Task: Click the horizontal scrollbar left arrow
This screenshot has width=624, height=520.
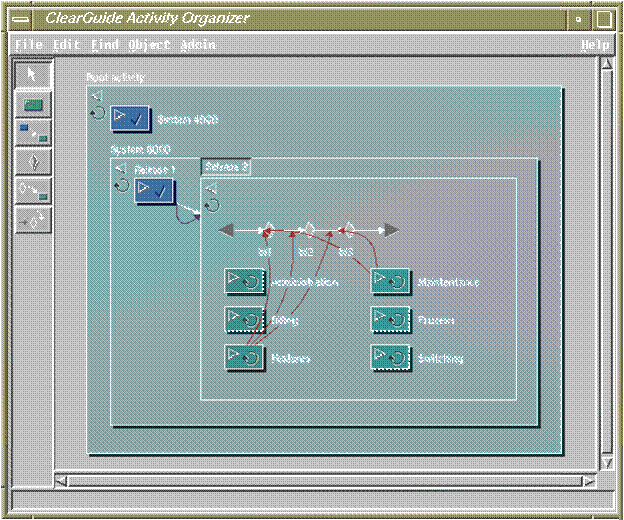Action: [61, 481]
